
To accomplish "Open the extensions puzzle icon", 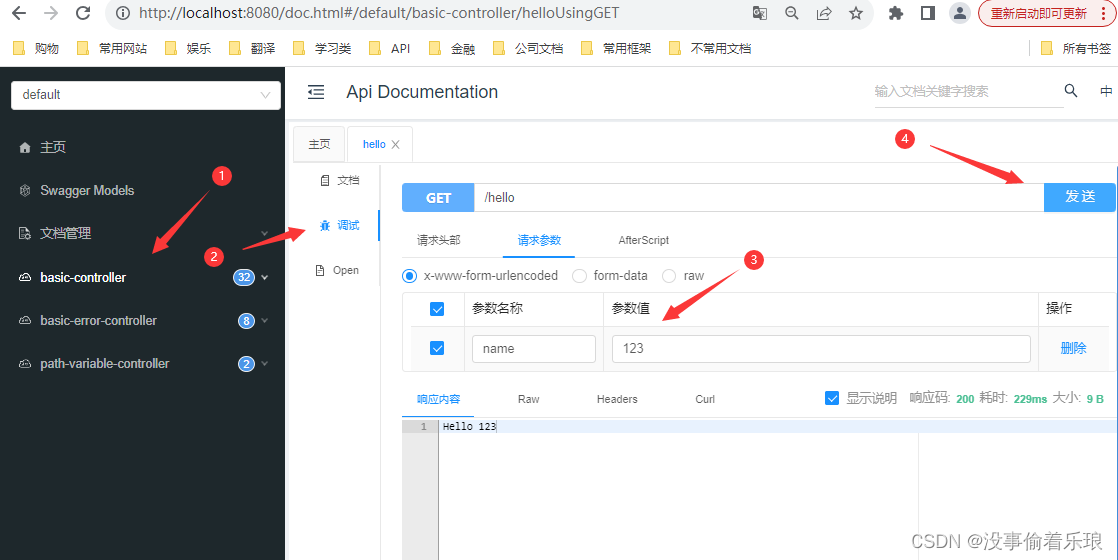I will (896, 13).
